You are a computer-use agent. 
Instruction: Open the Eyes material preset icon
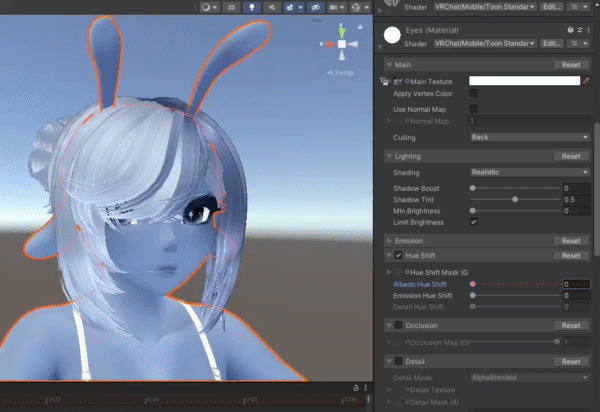(579, 32)
